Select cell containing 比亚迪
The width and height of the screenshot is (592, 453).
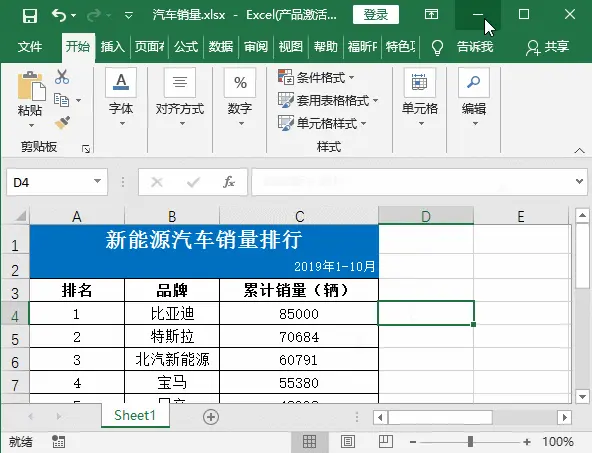pos(172,313)
